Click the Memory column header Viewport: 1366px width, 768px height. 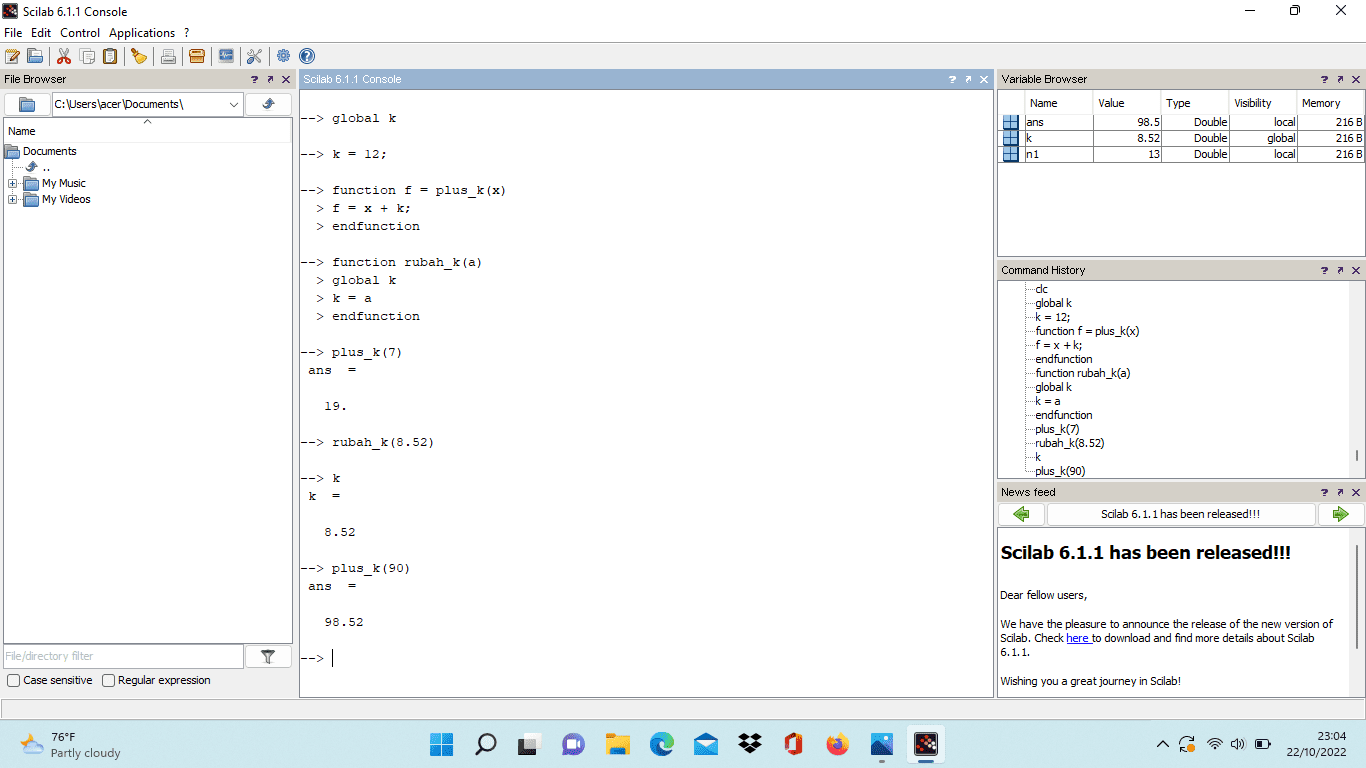click(x=1331, y=103)
